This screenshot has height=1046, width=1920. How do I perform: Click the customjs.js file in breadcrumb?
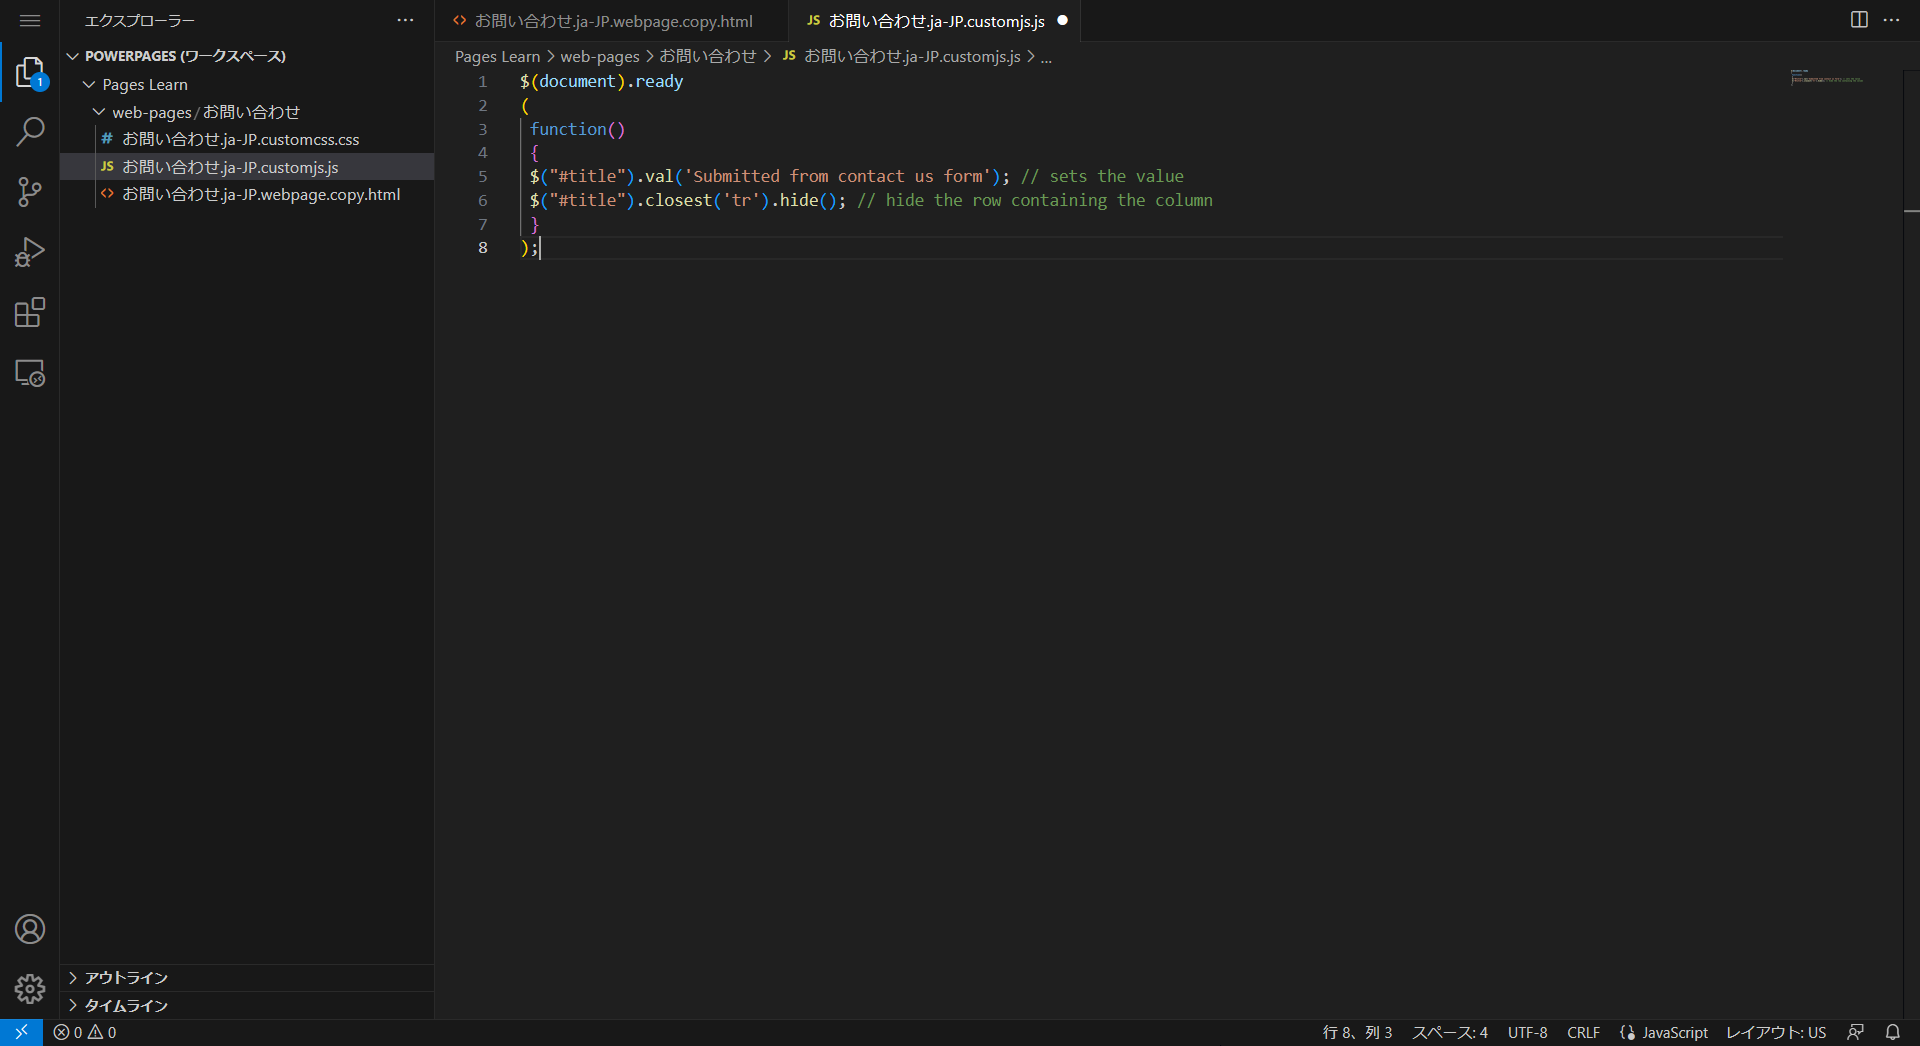tap(901, 57)
